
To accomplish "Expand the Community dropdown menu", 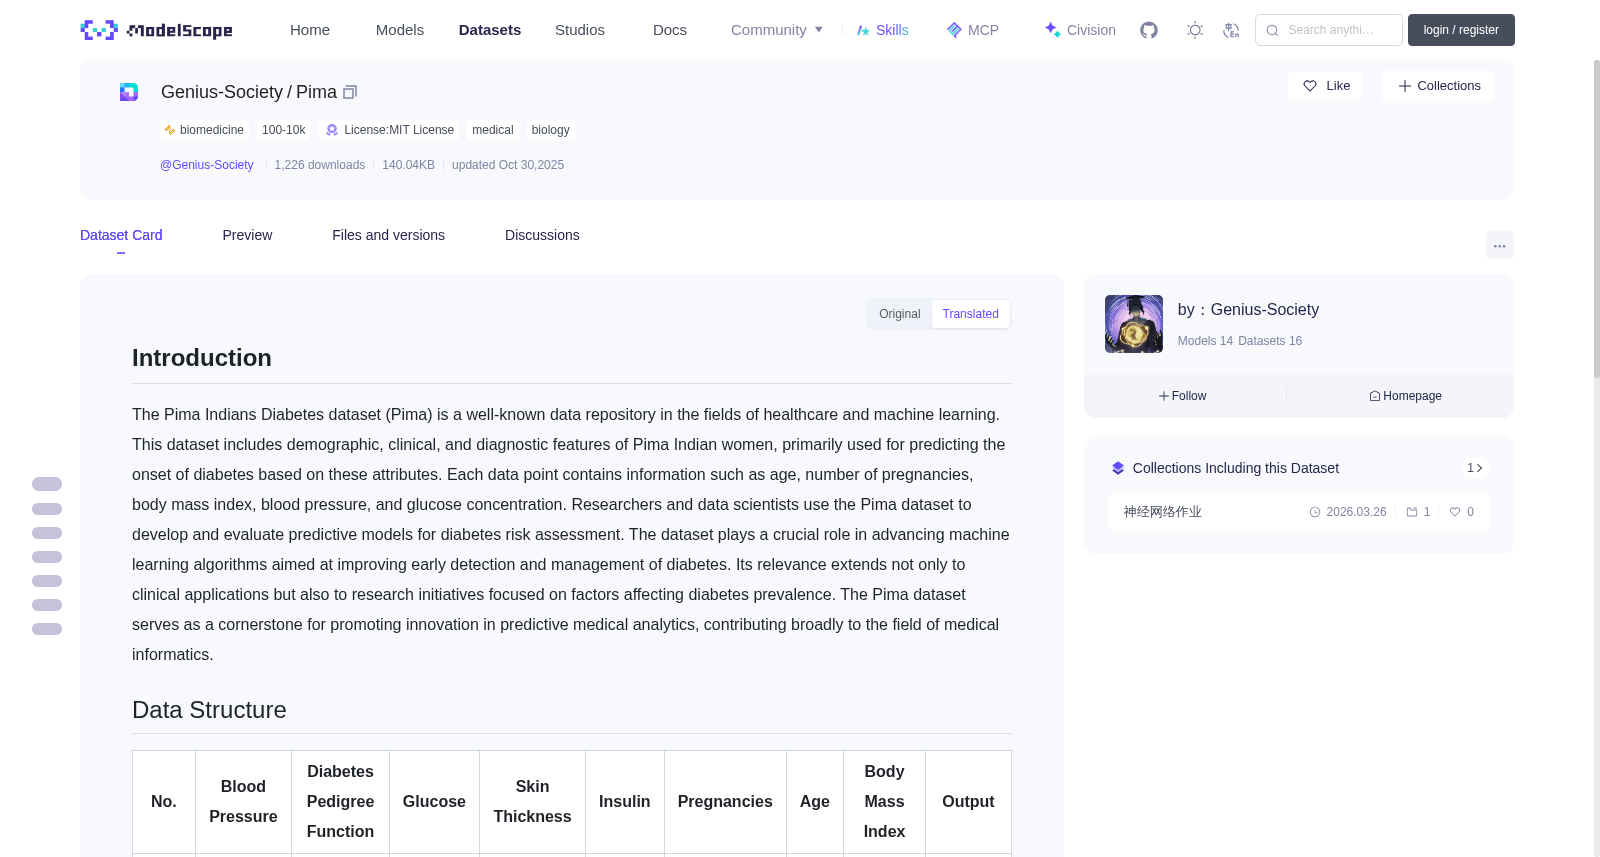I will click(777, 30).
